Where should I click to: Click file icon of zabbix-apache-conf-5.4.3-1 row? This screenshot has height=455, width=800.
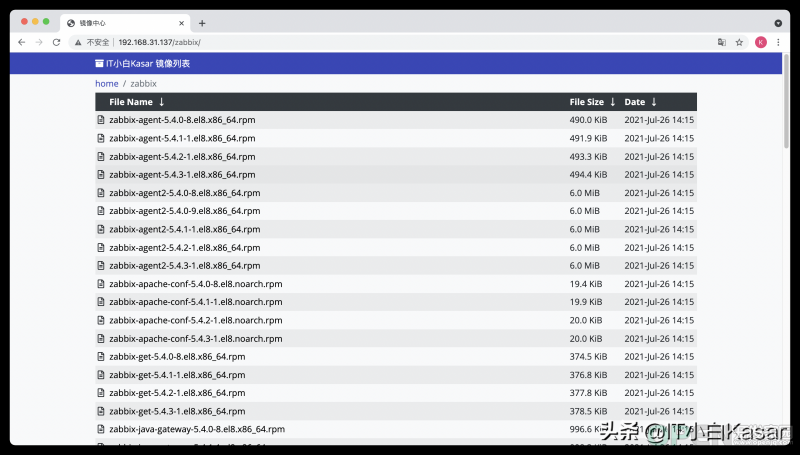click(x=101, y=339)
